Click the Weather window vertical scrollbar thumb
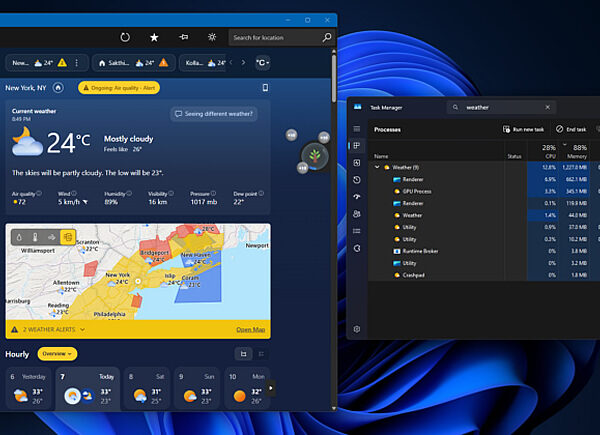The image size is (600, 435). tap(334, 78)
